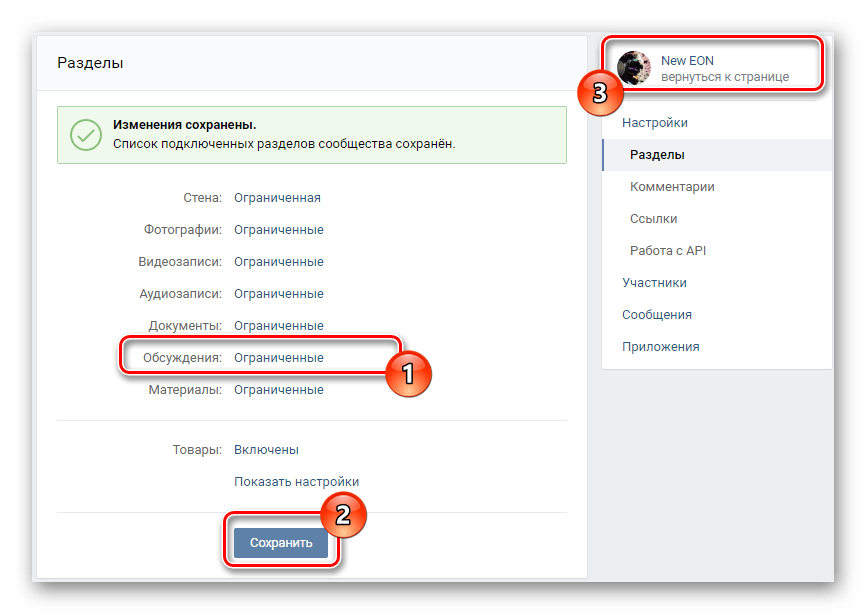Click the green checkmark success icon

[x=84, y=135]
